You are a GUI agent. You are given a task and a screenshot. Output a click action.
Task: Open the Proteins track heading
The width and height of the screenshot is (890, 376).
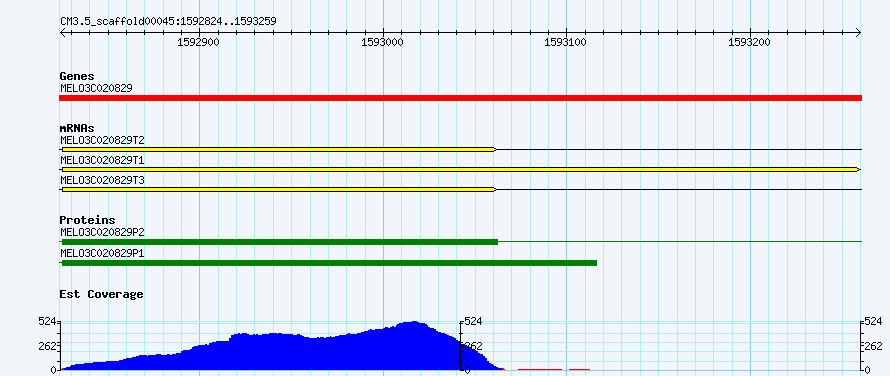click(87, 220)
